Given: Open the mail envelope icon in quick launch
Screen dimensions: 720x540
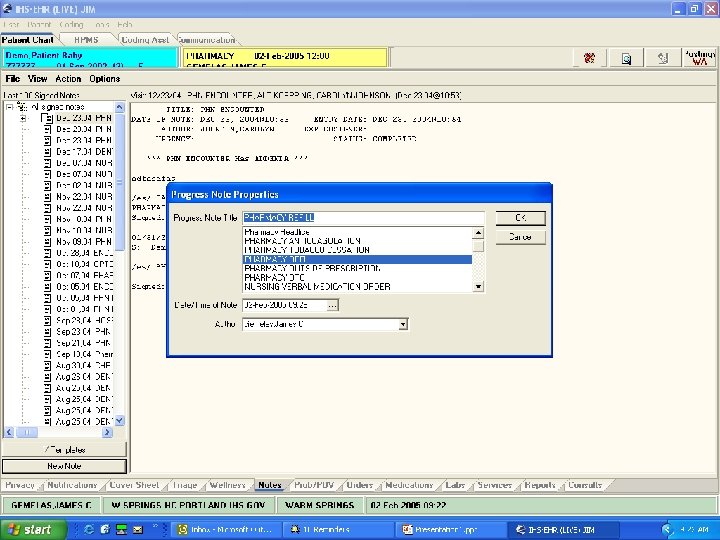Looking at the screenshot, I should tap(138, 529).
